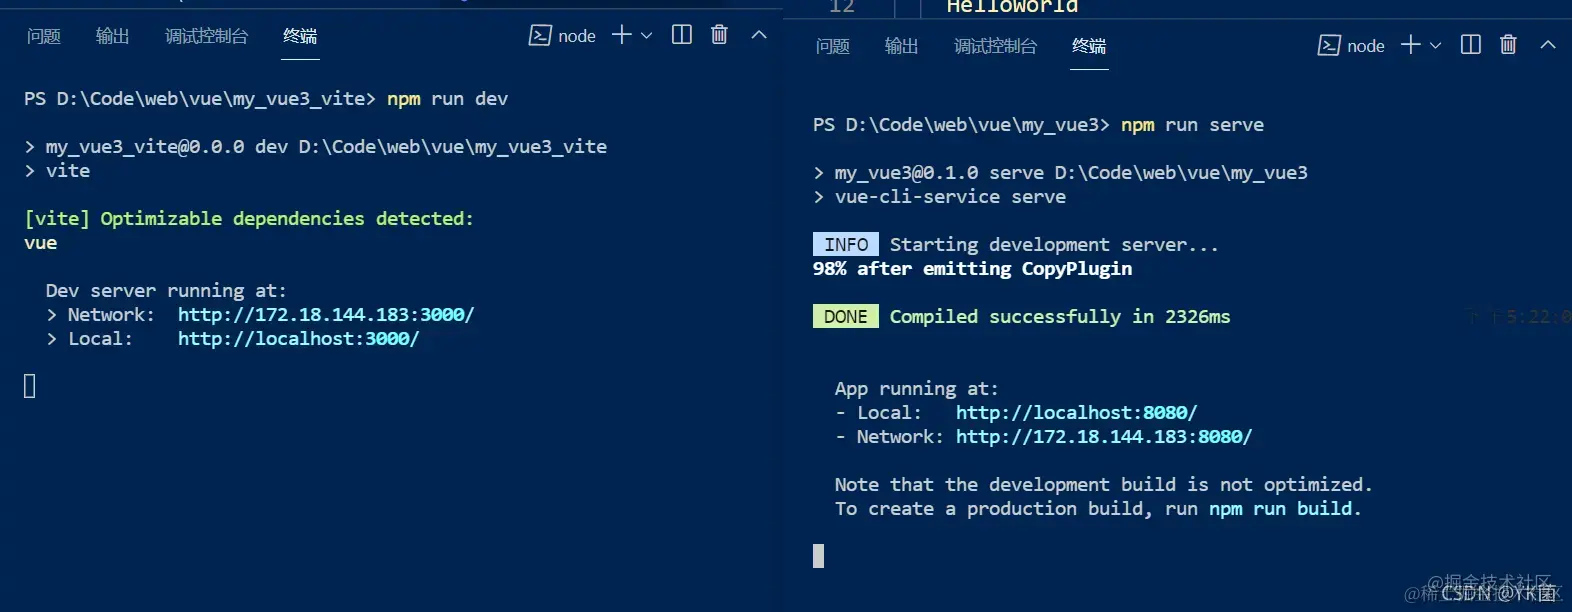This screenshot has height=612, width=1572.
Task: Maximize left panel with the up chevron
Action: point(759,35)
